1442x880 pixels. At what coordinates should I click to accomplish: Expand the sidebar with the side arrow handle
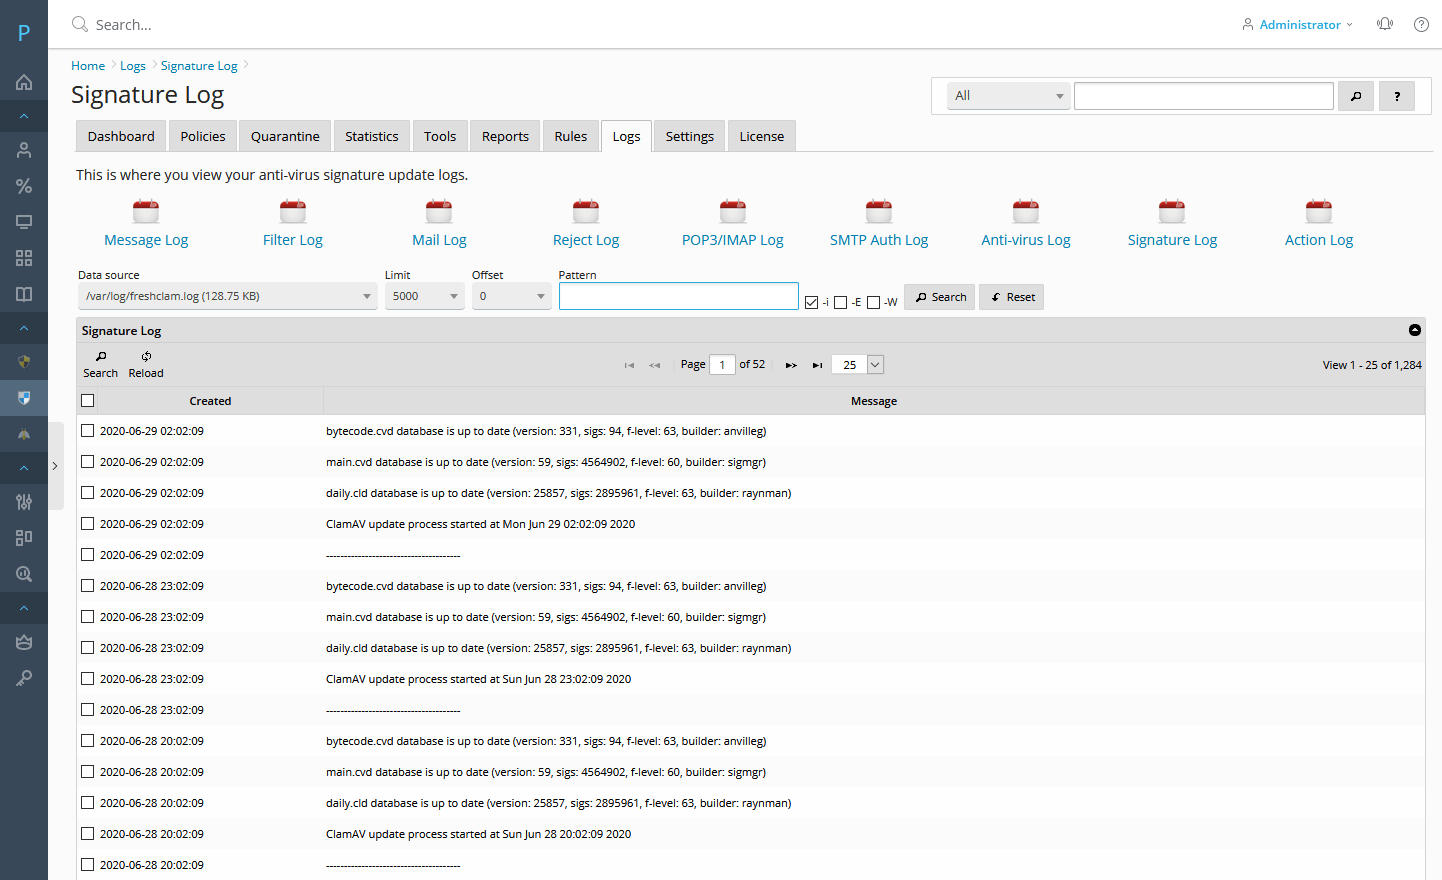[55, 466]
